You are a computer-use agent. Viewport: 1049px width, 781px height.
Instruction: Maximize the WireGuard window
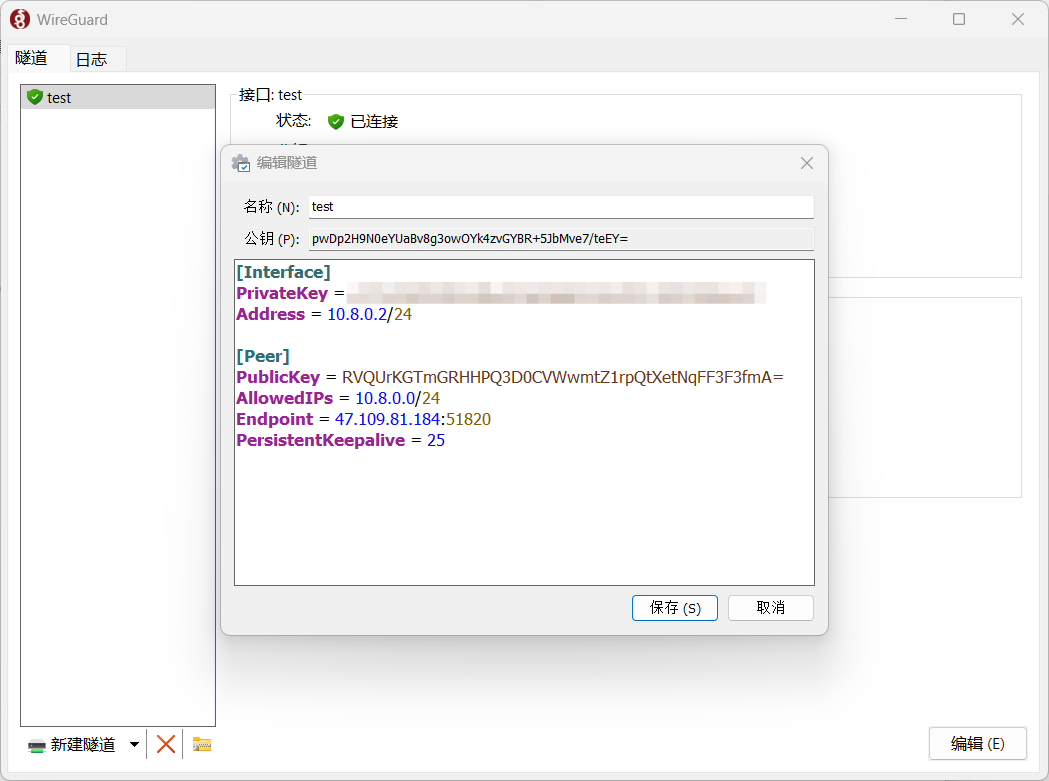[x=959, y=19]
